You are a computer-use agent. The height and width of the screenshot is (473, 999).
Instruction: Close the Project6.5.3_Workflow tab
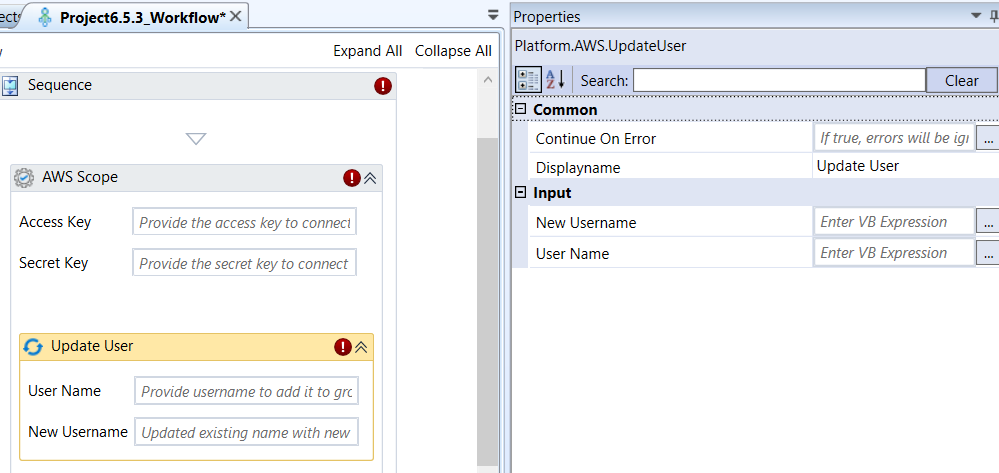pos(235,17)
